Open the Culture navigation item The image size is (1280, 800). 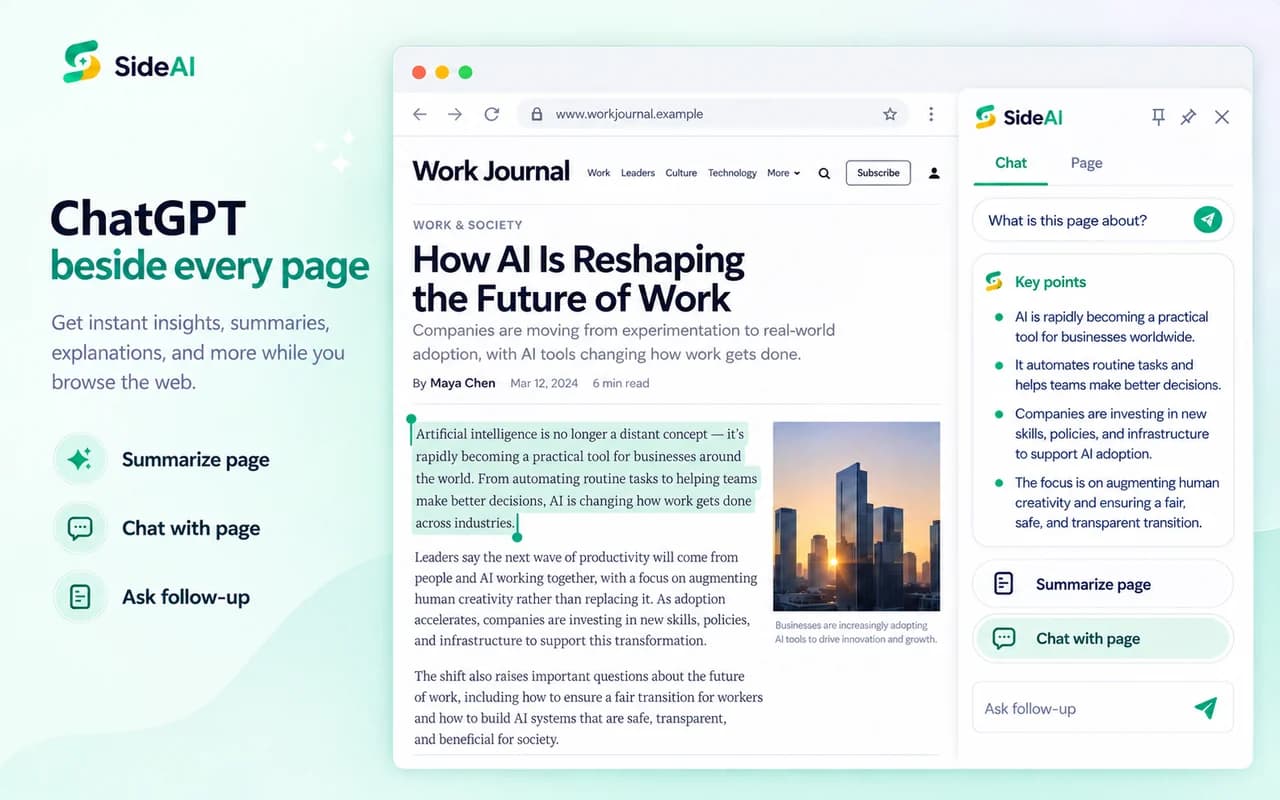(x=681, y=173)
